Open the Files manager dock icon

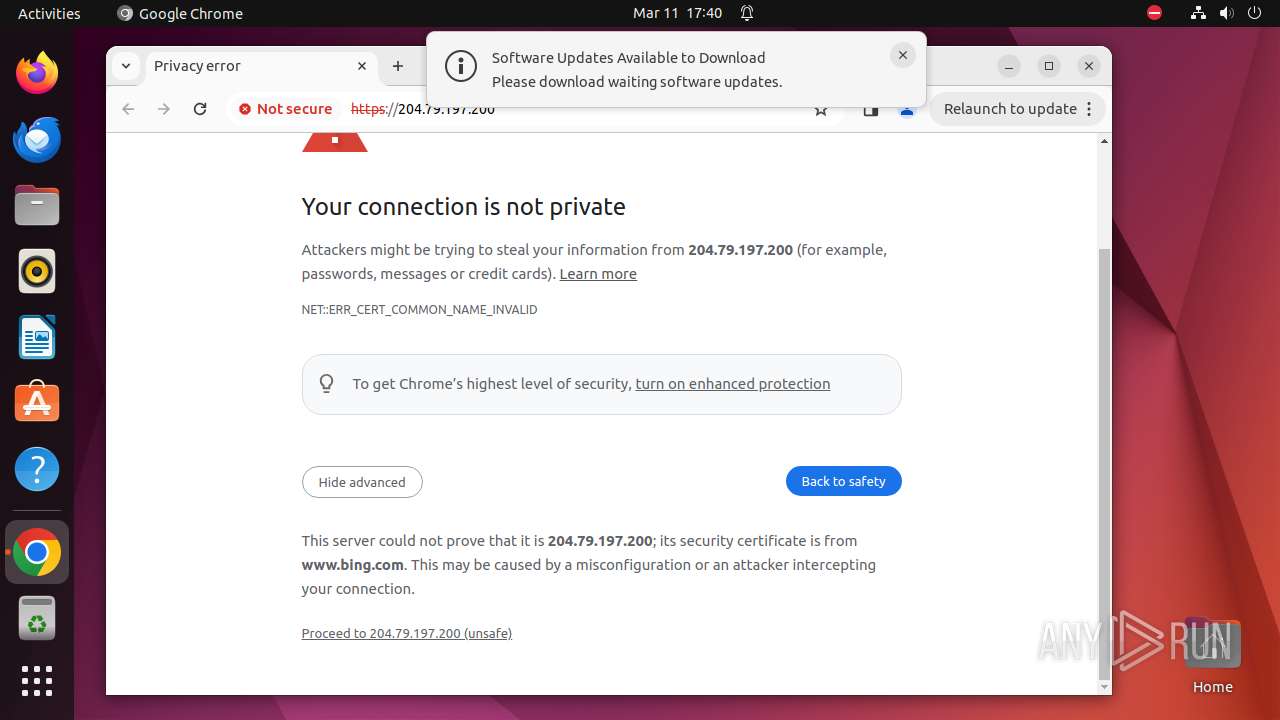(x=37, y=205)
